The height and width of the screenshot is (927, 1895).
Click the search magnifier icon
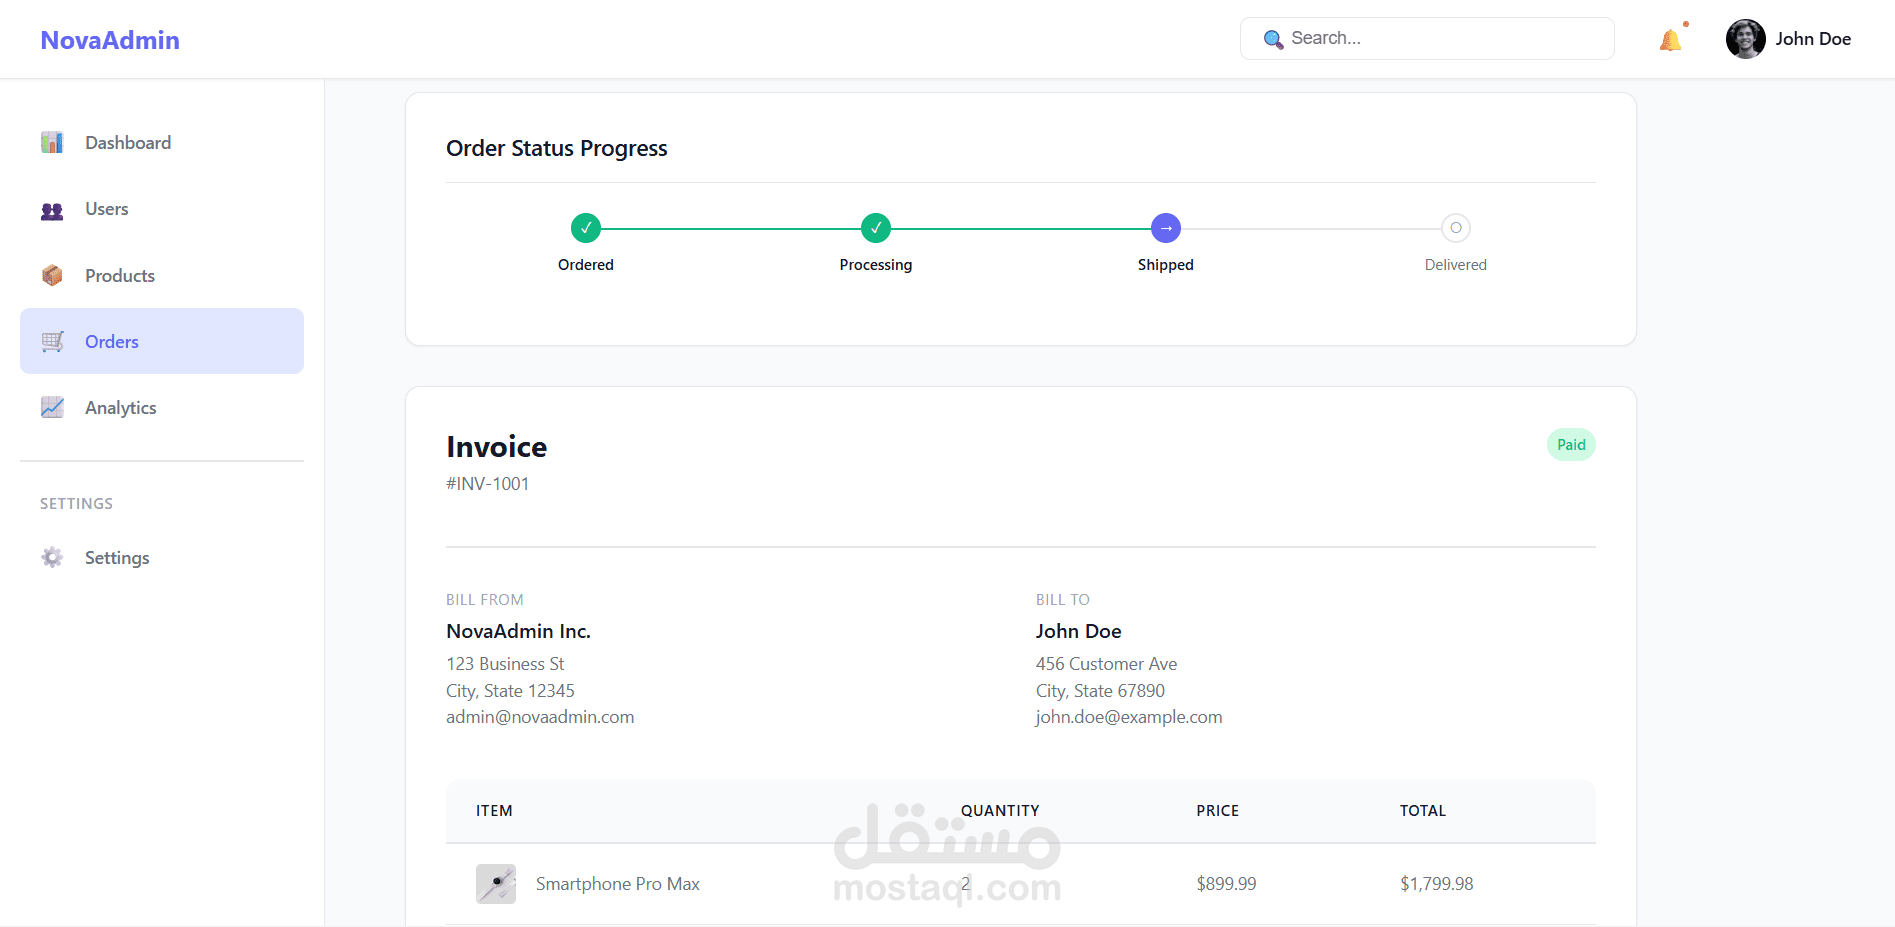coord(1273,39)
